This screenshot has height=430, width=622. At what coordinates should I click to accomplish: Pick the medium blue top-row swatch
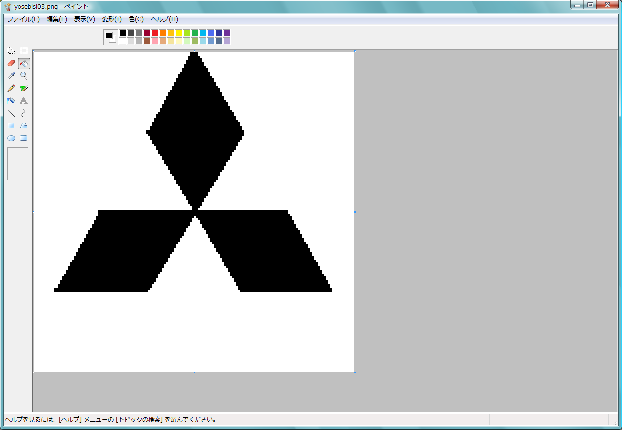(x=211, y=33)
